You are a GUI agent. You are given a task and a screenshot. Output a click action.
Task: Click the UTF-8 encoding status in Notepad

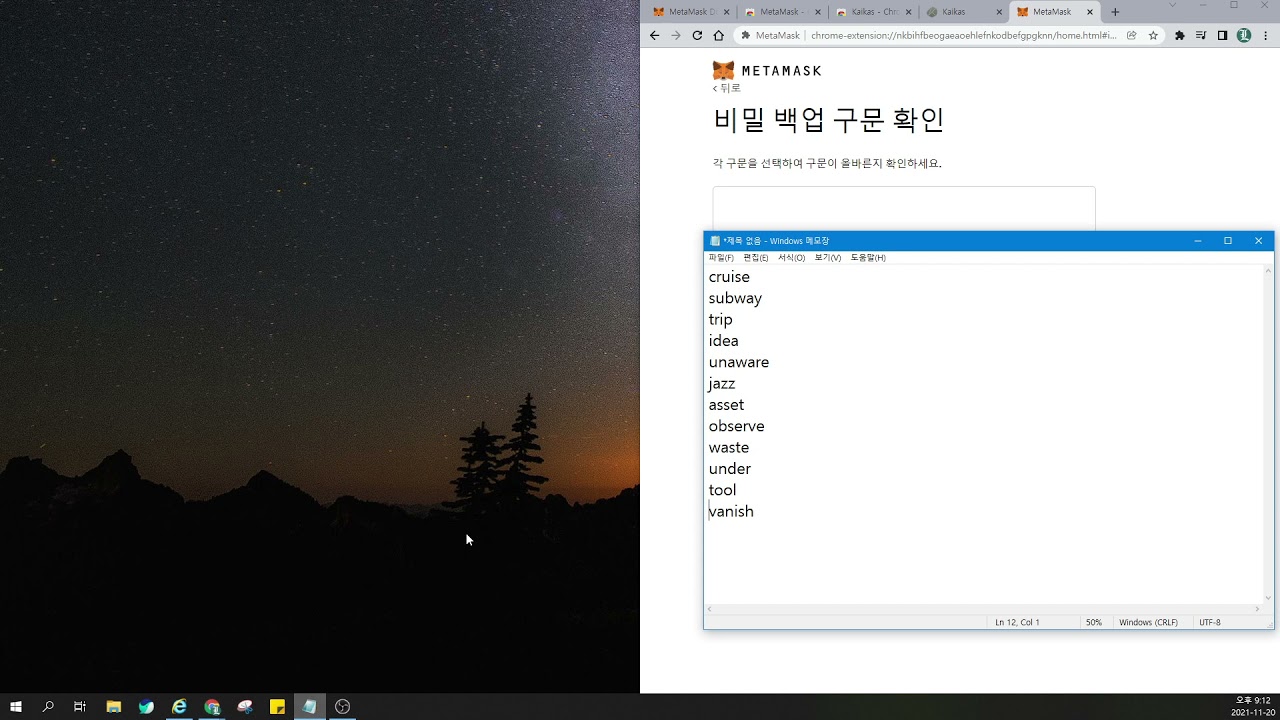[1210, 622]
